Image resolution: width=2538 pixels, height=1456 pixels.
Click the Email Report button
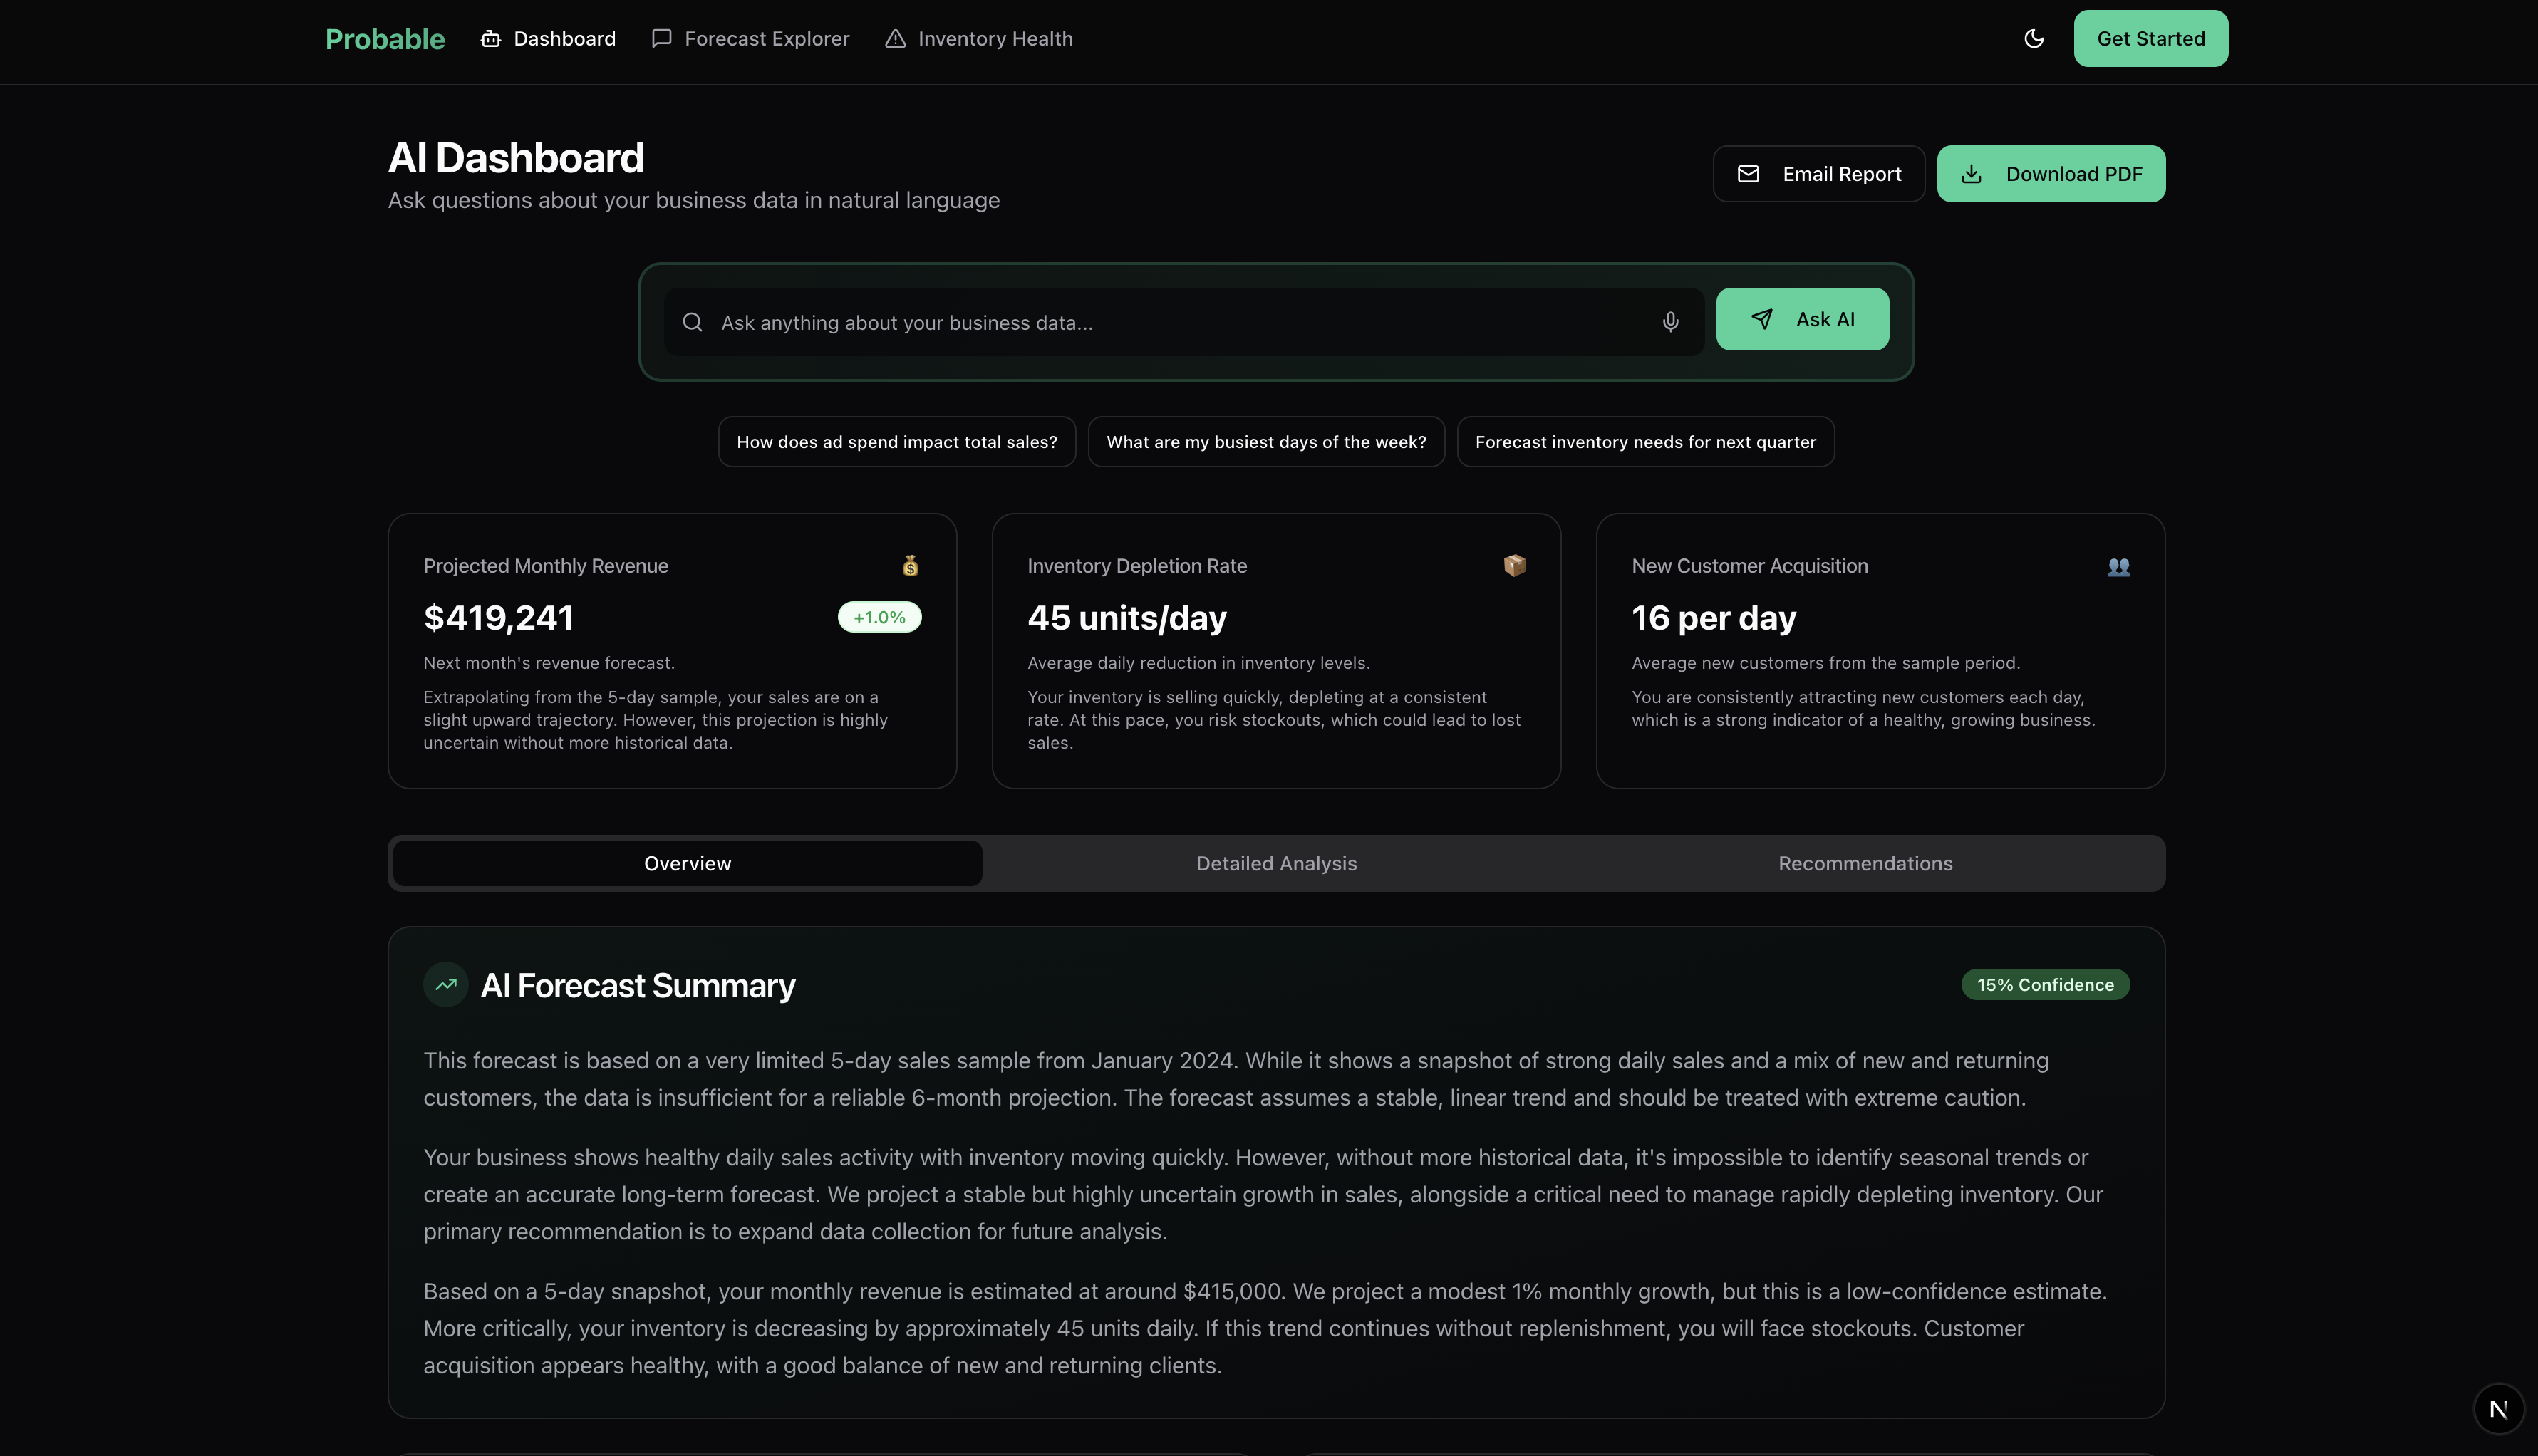tap(1818, 174)
